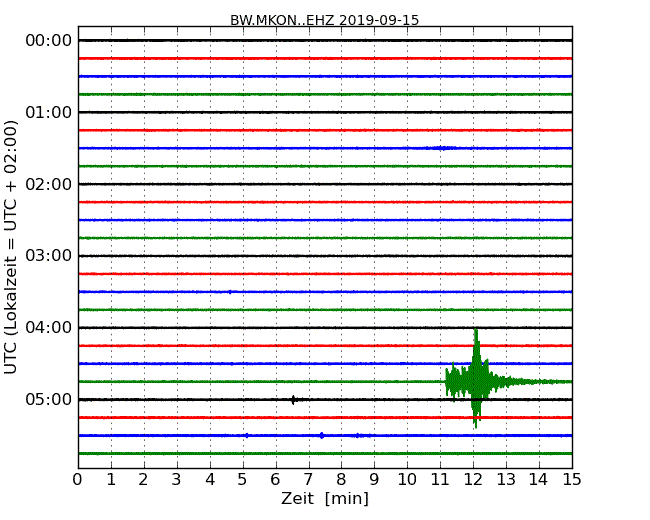
Task: Click the 03:00 time label
Action: [49, 256]
